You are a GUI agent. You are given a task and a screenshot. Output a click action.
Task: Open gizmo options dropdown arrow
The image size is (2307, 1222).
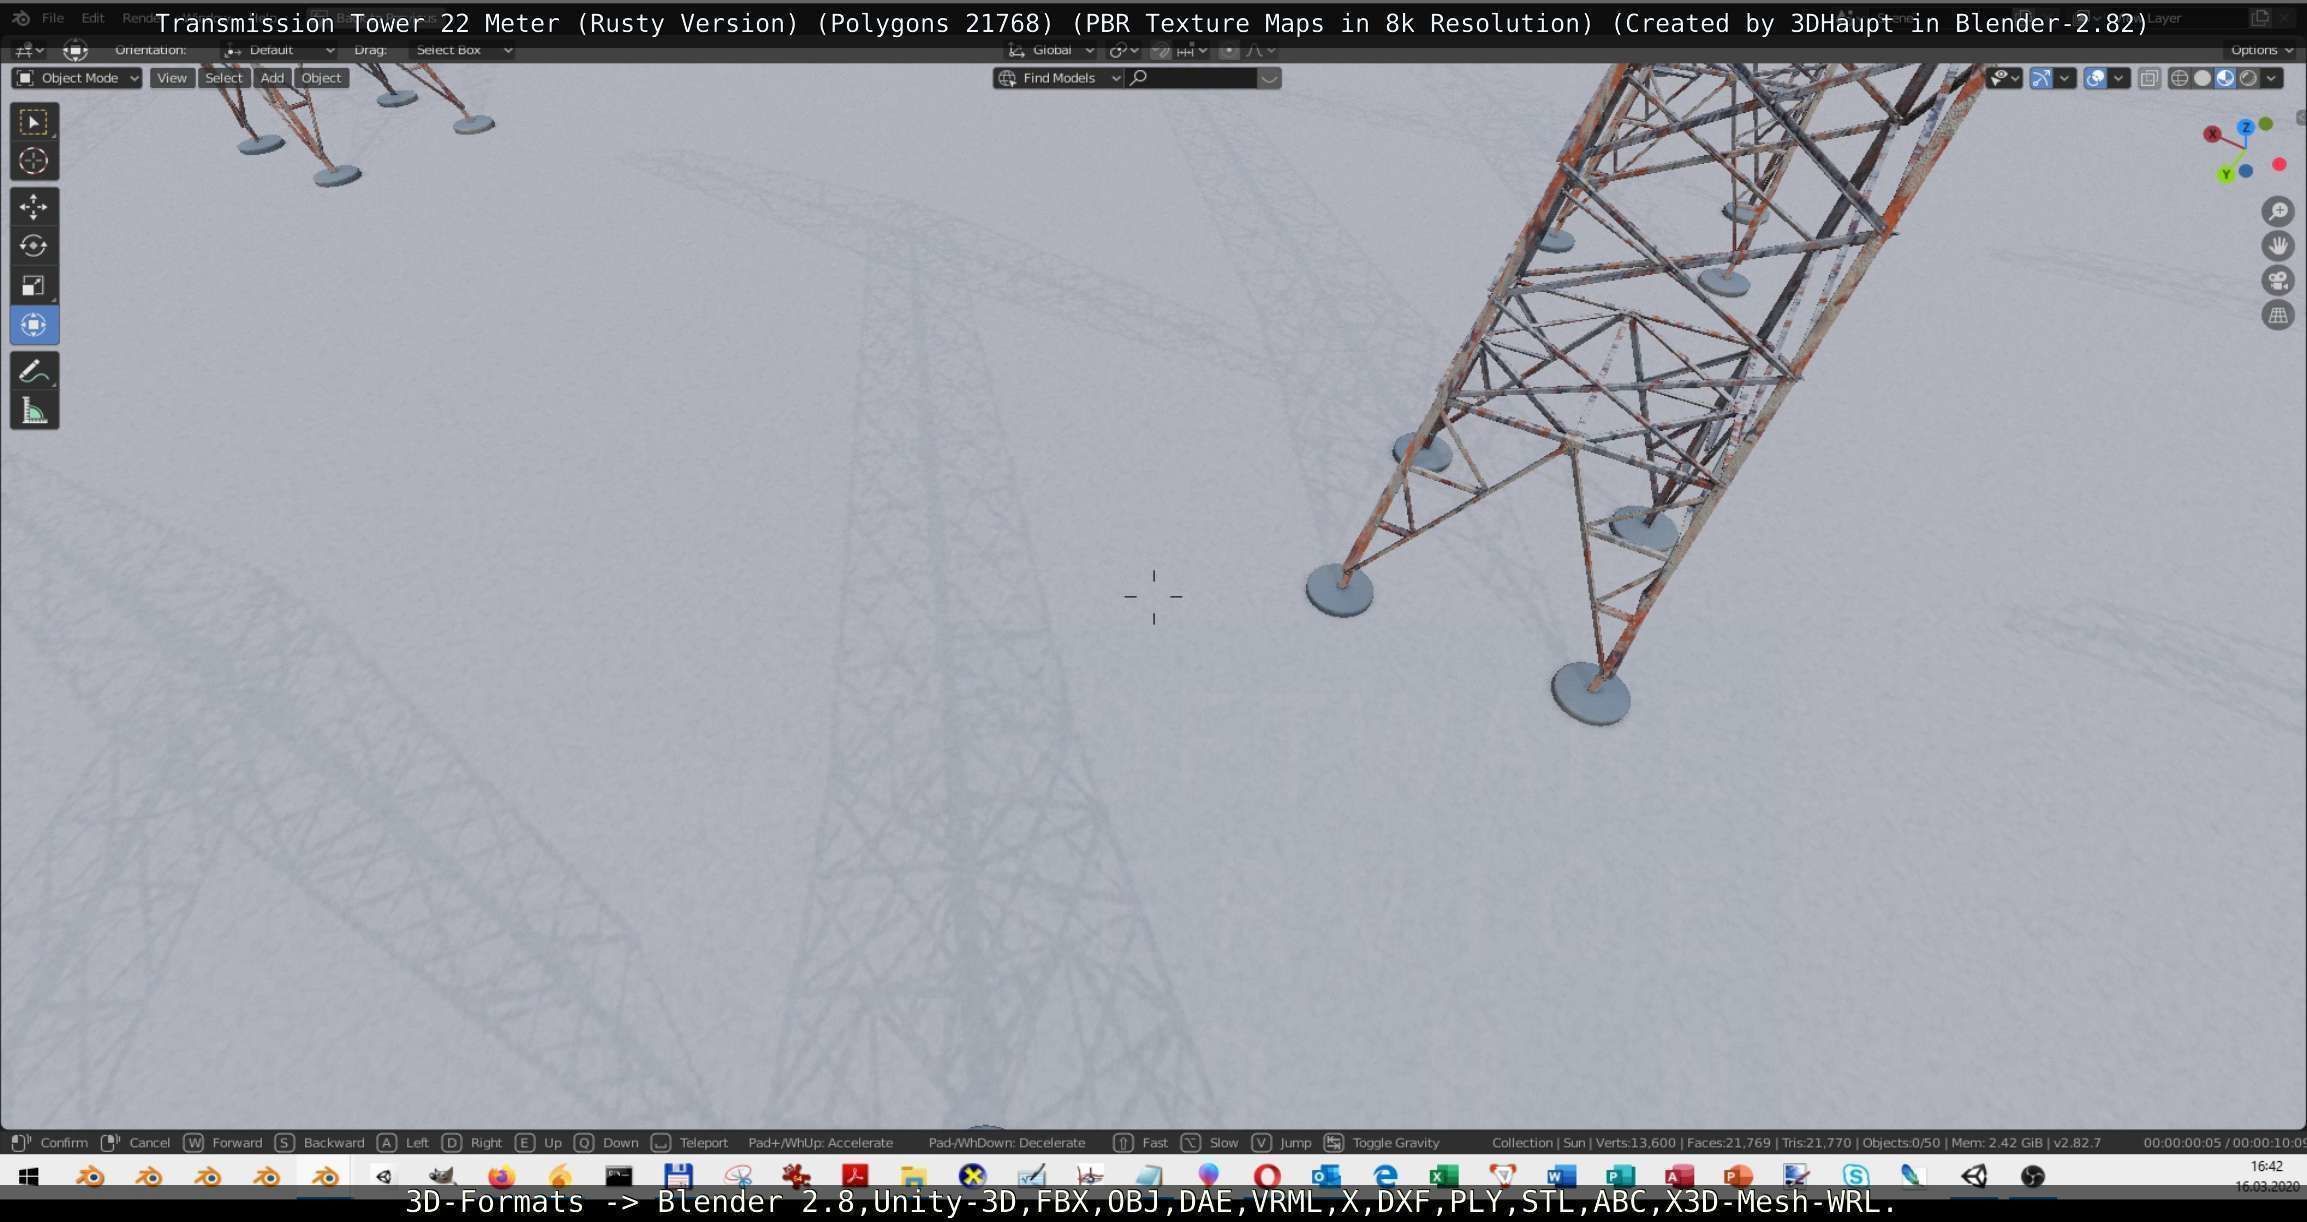point(2065,78)
